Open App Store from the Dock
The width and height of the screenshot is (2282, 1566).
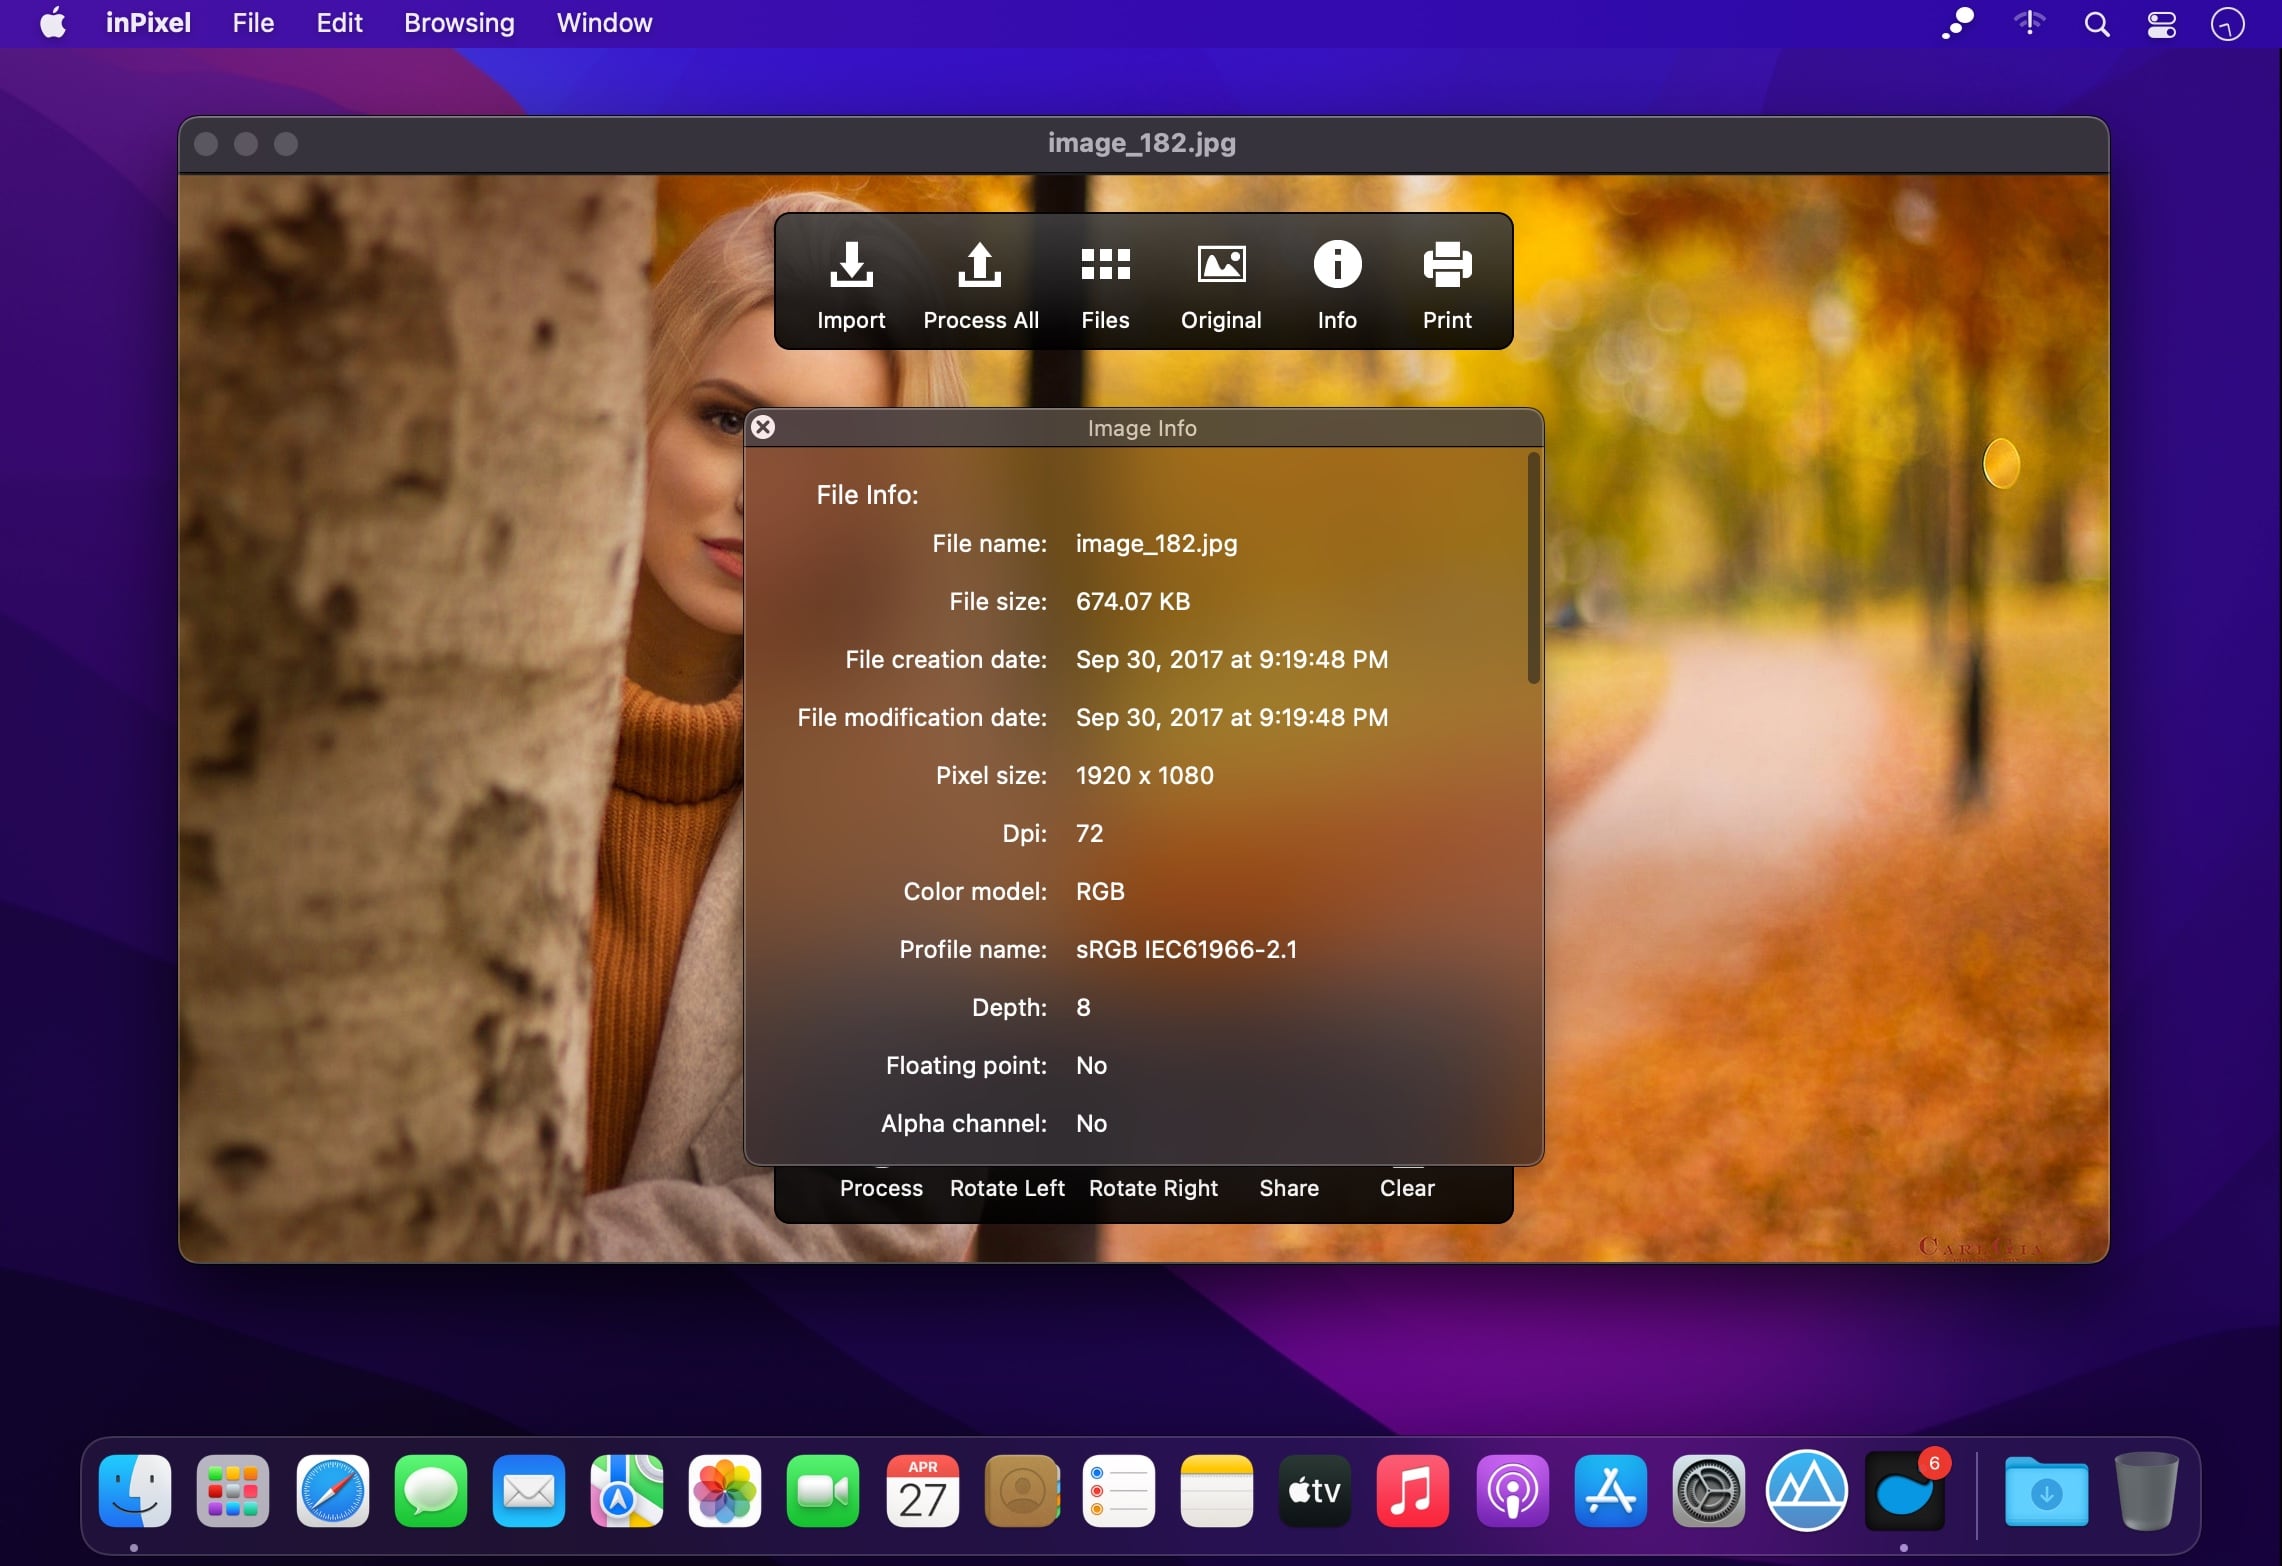click(x=1610, y=1491)
